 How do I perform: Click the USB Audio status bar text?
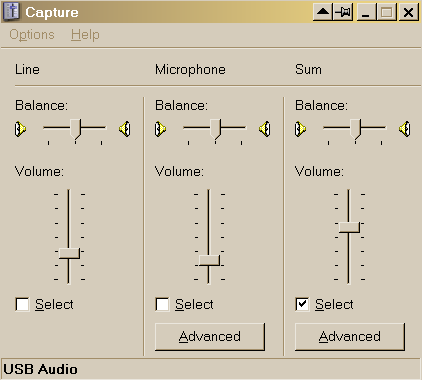[41, 369]
